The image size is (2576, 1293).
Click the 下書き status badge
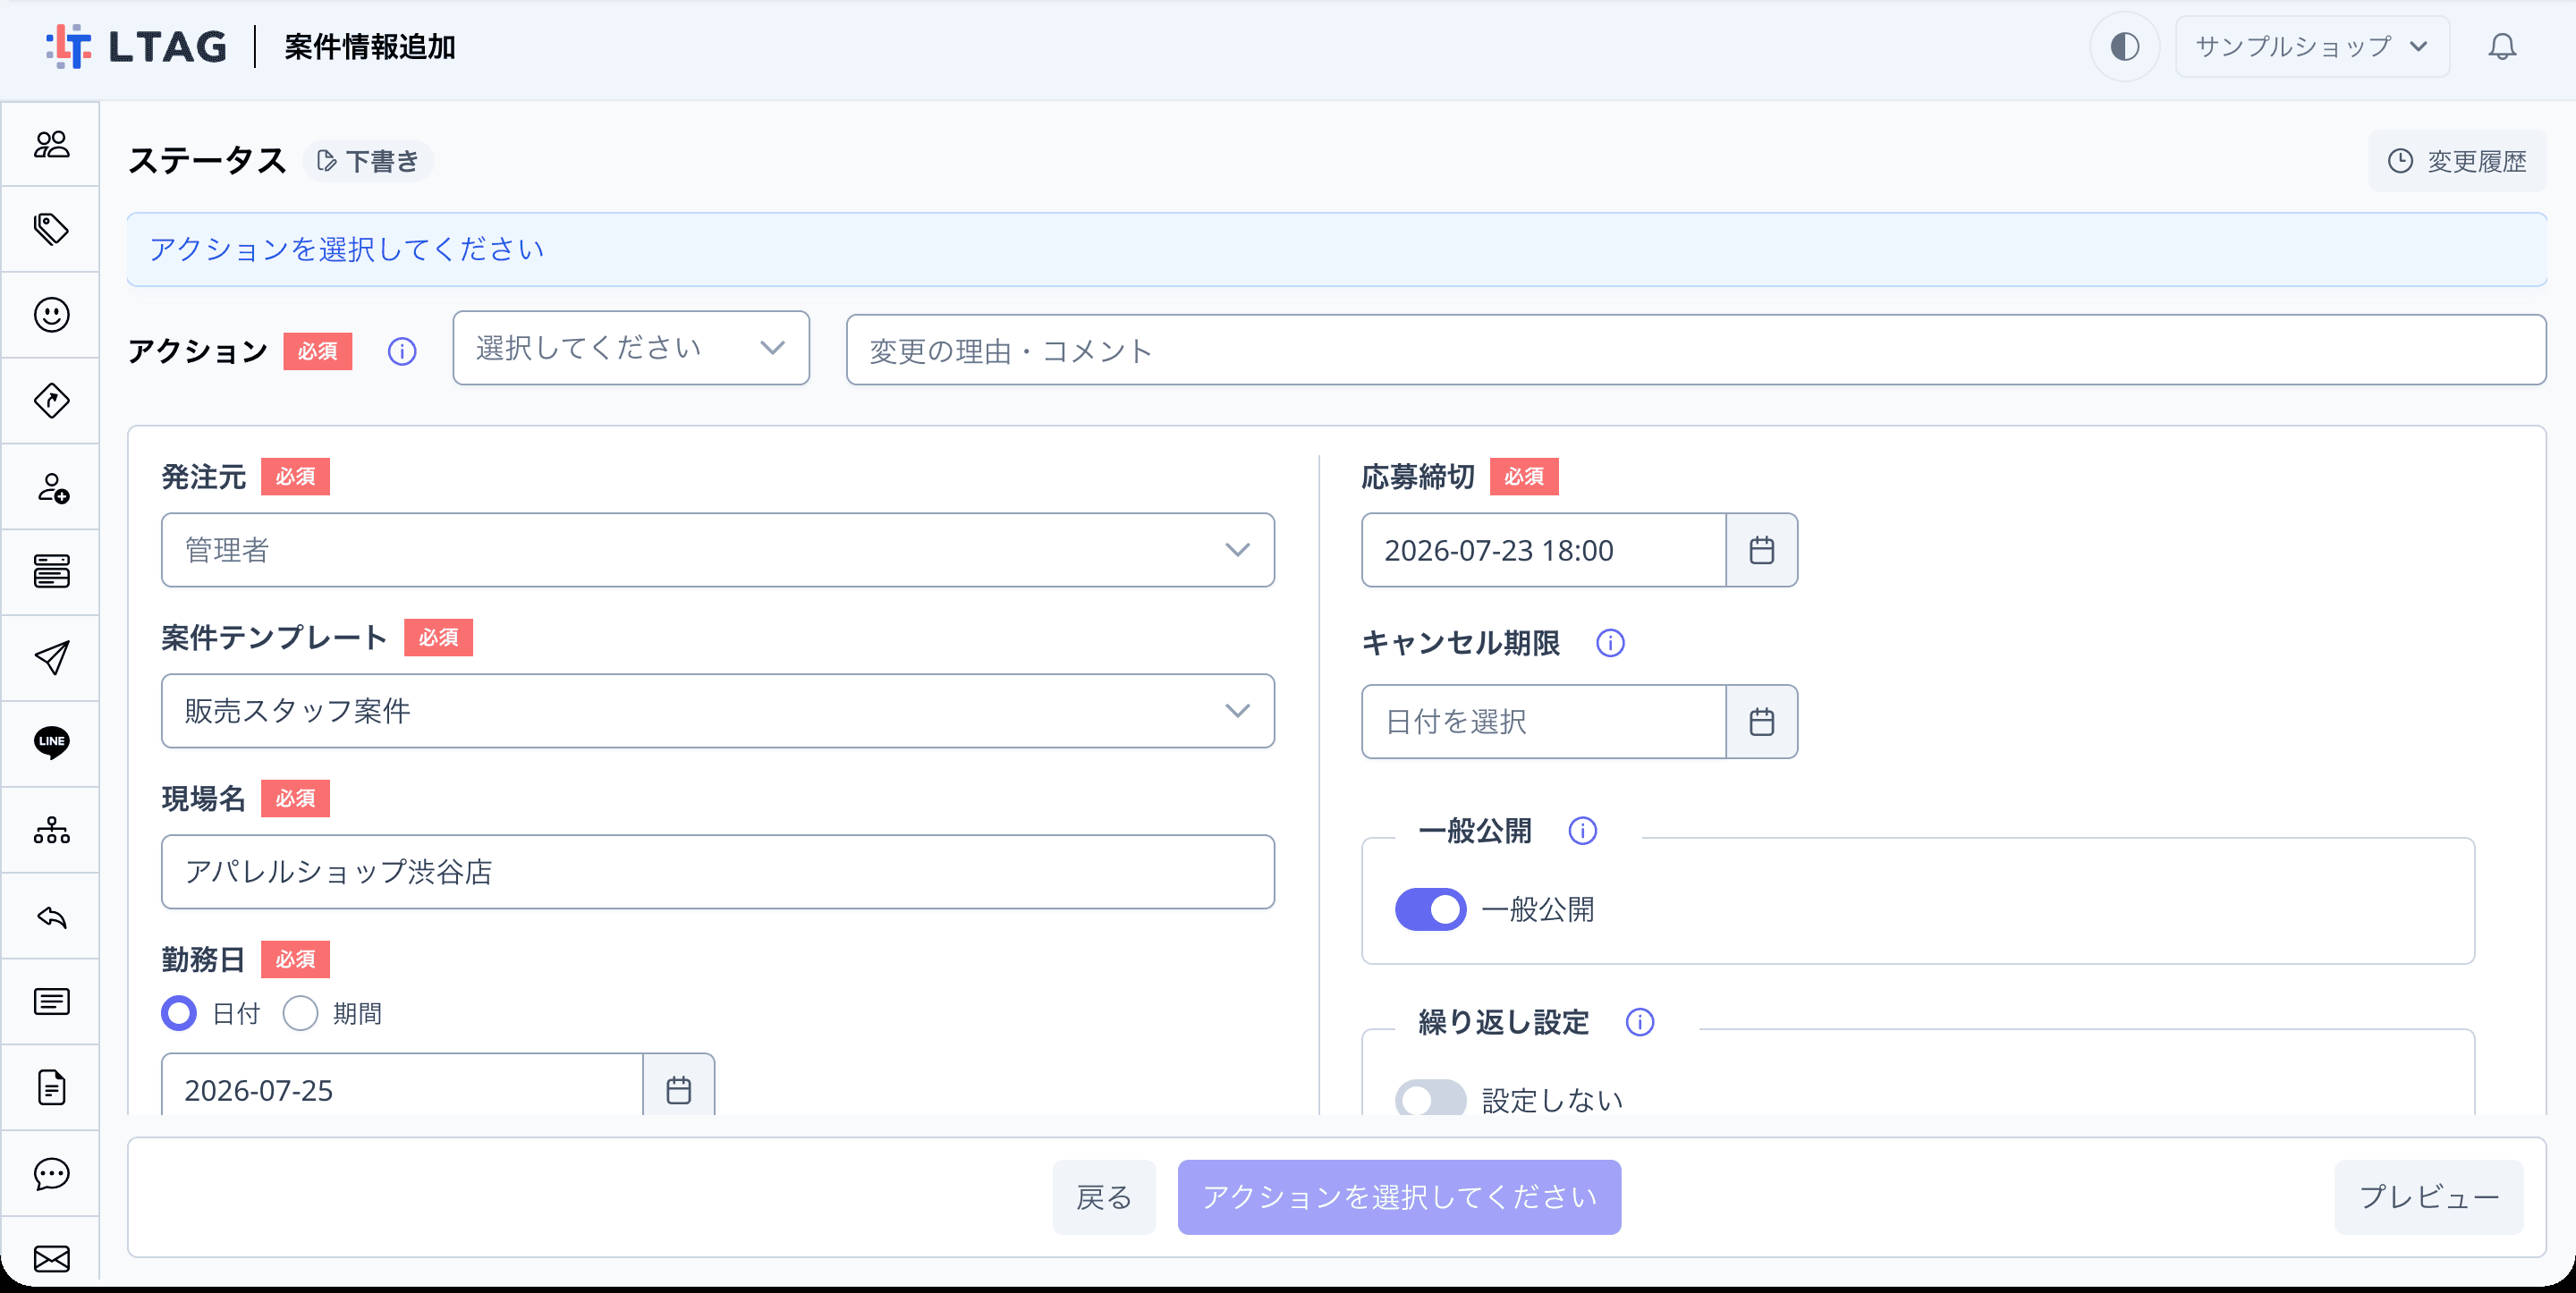(367, 161)
